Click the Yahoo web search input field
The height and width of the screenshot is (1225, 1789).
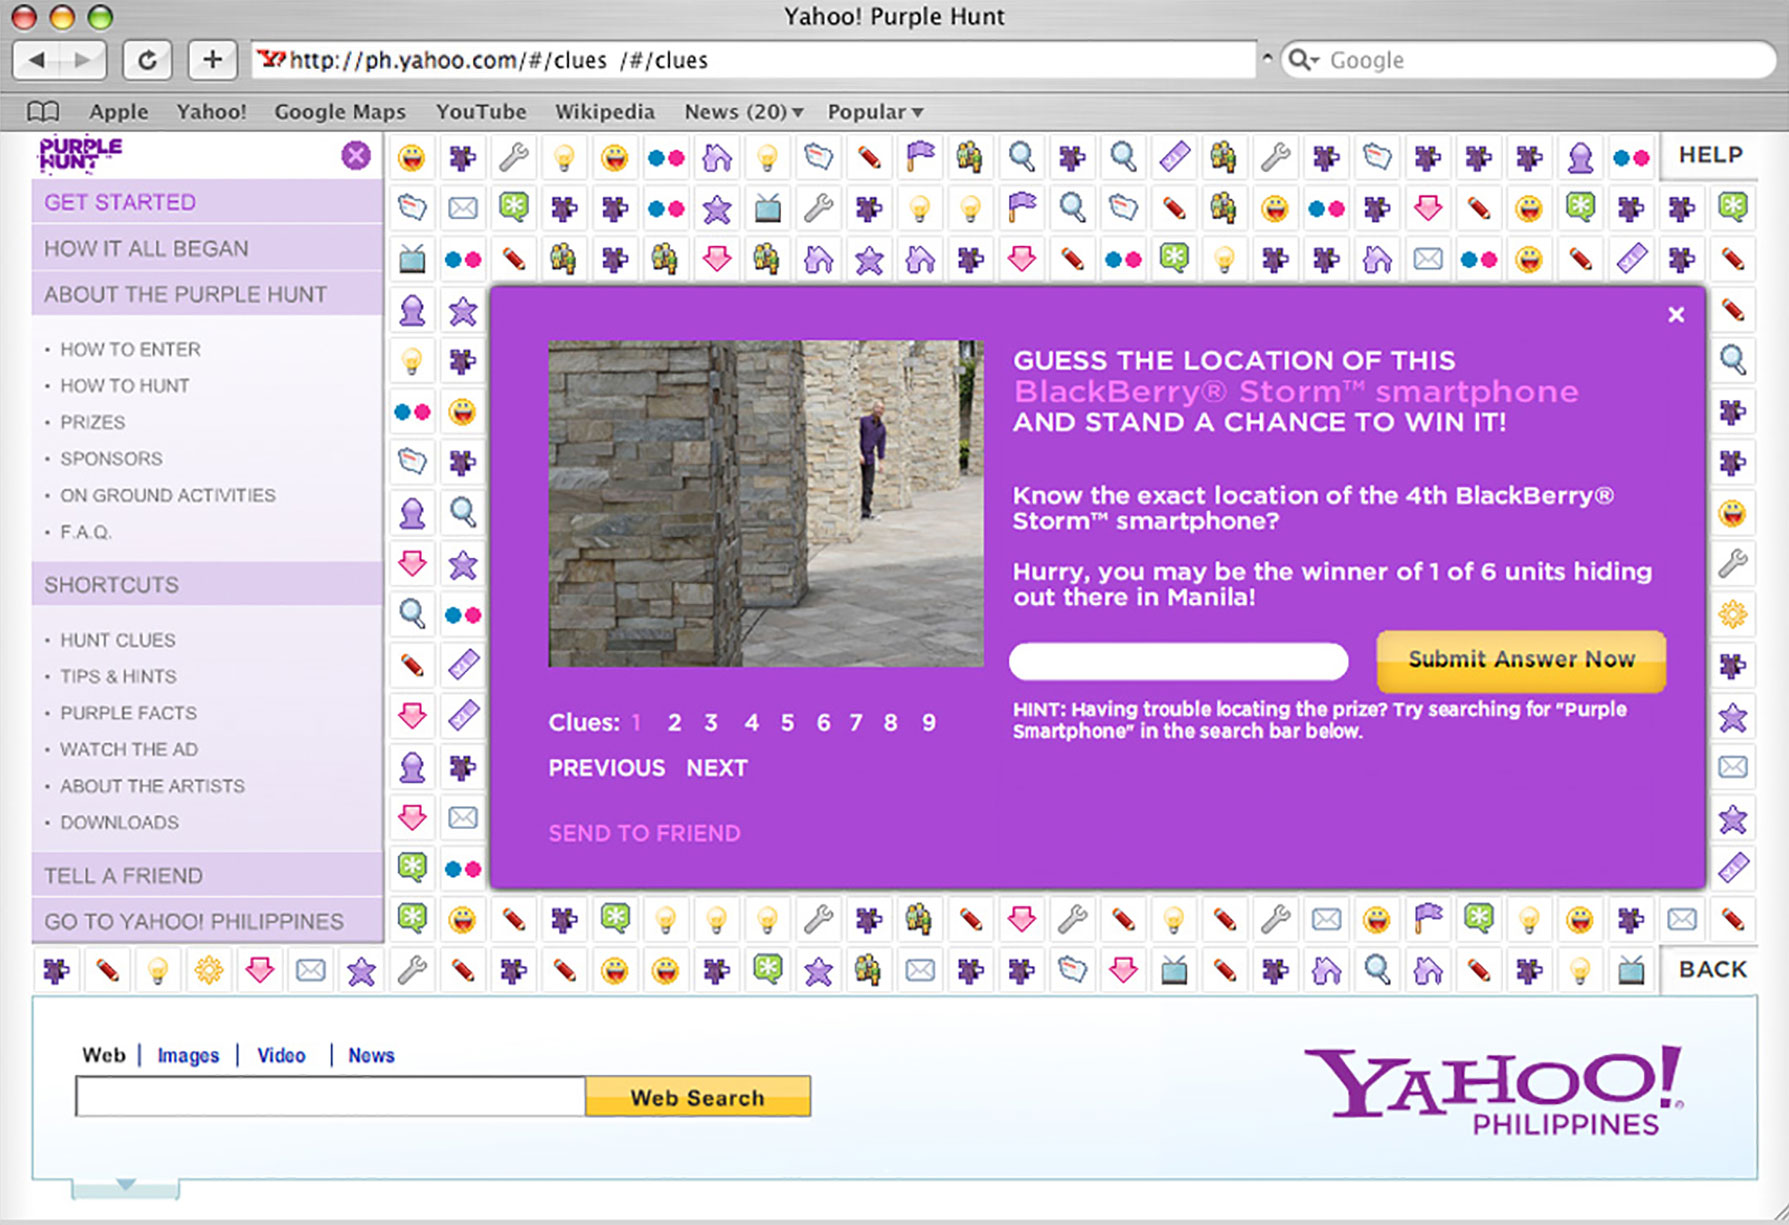click(x=330, y=1097)
